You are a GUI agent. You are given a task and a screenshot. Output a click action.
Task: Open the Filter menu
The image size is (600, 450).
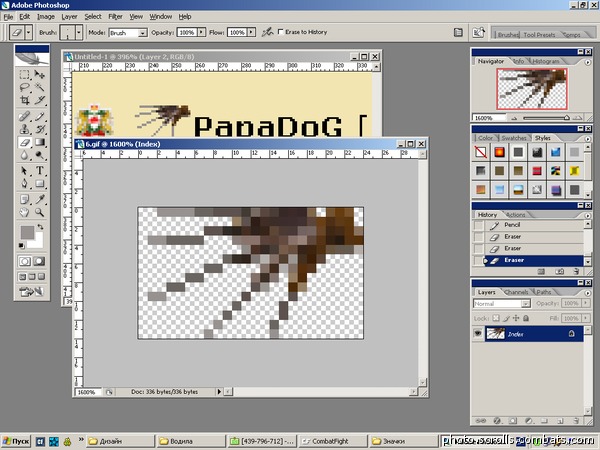[115, 17]
